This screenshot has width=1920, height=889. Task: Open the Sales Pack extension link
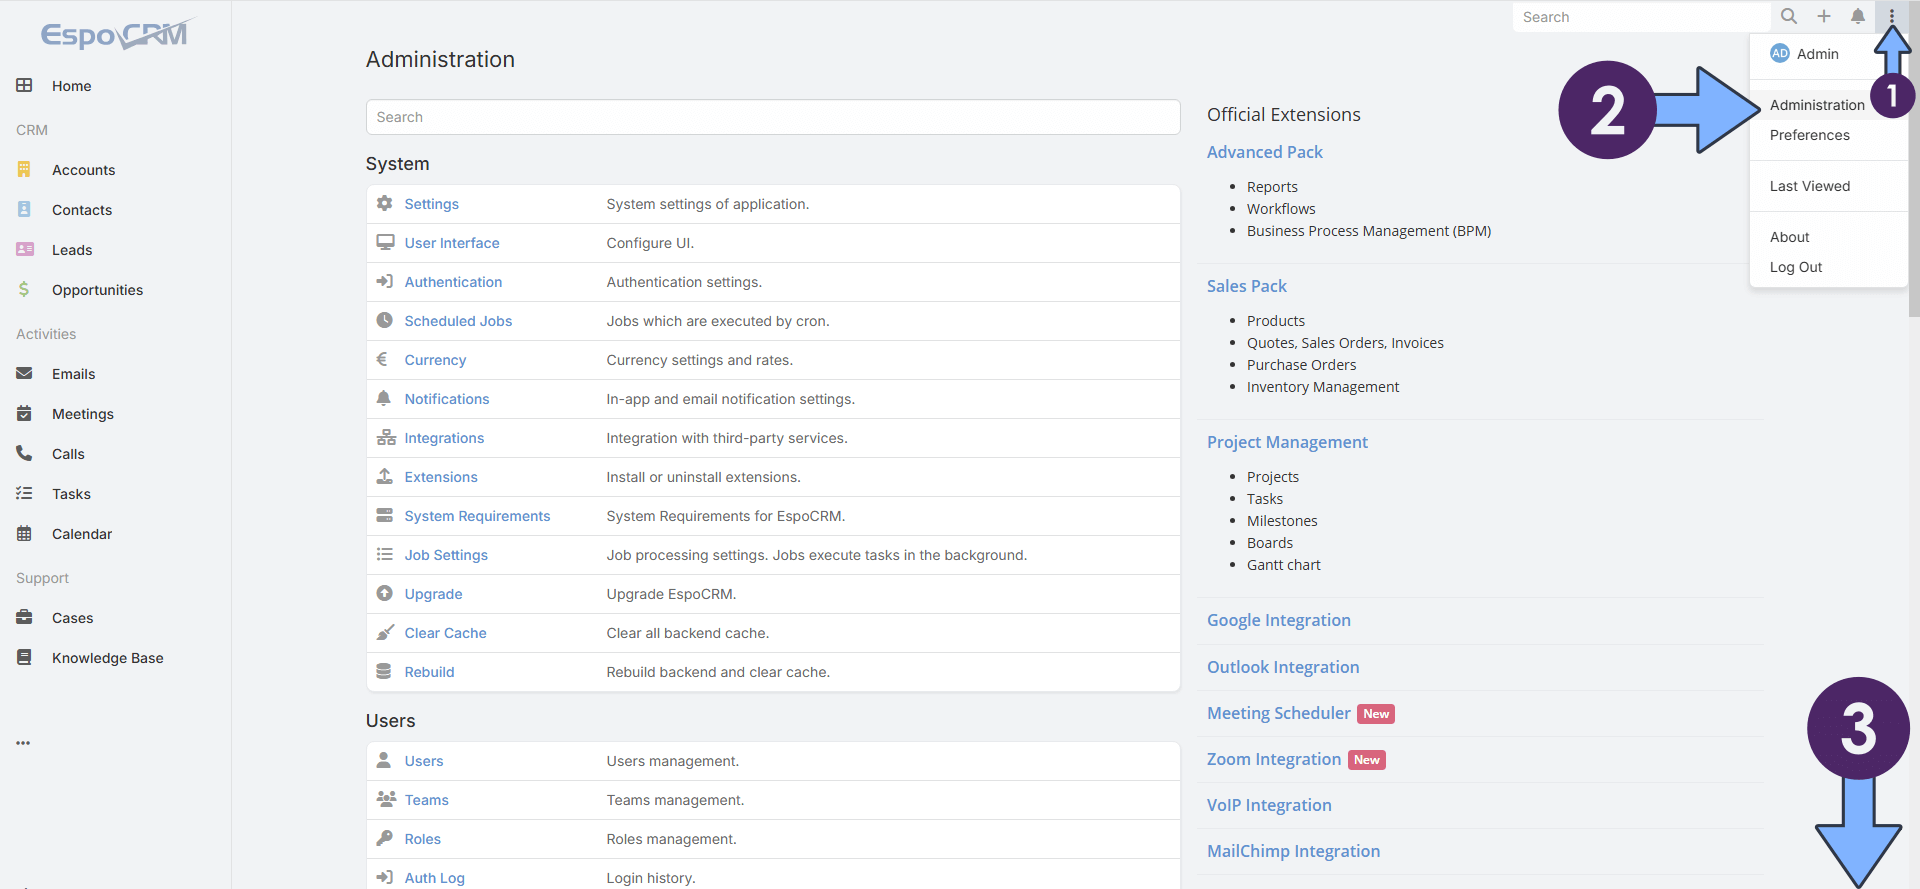(1247, 286)
